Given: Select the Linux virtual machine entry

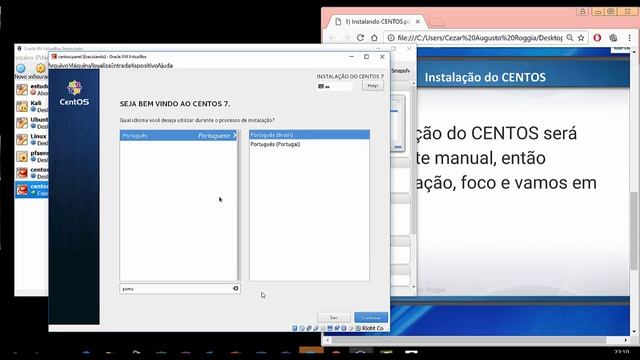Looking at the screenshot, I should pos(32,140).
